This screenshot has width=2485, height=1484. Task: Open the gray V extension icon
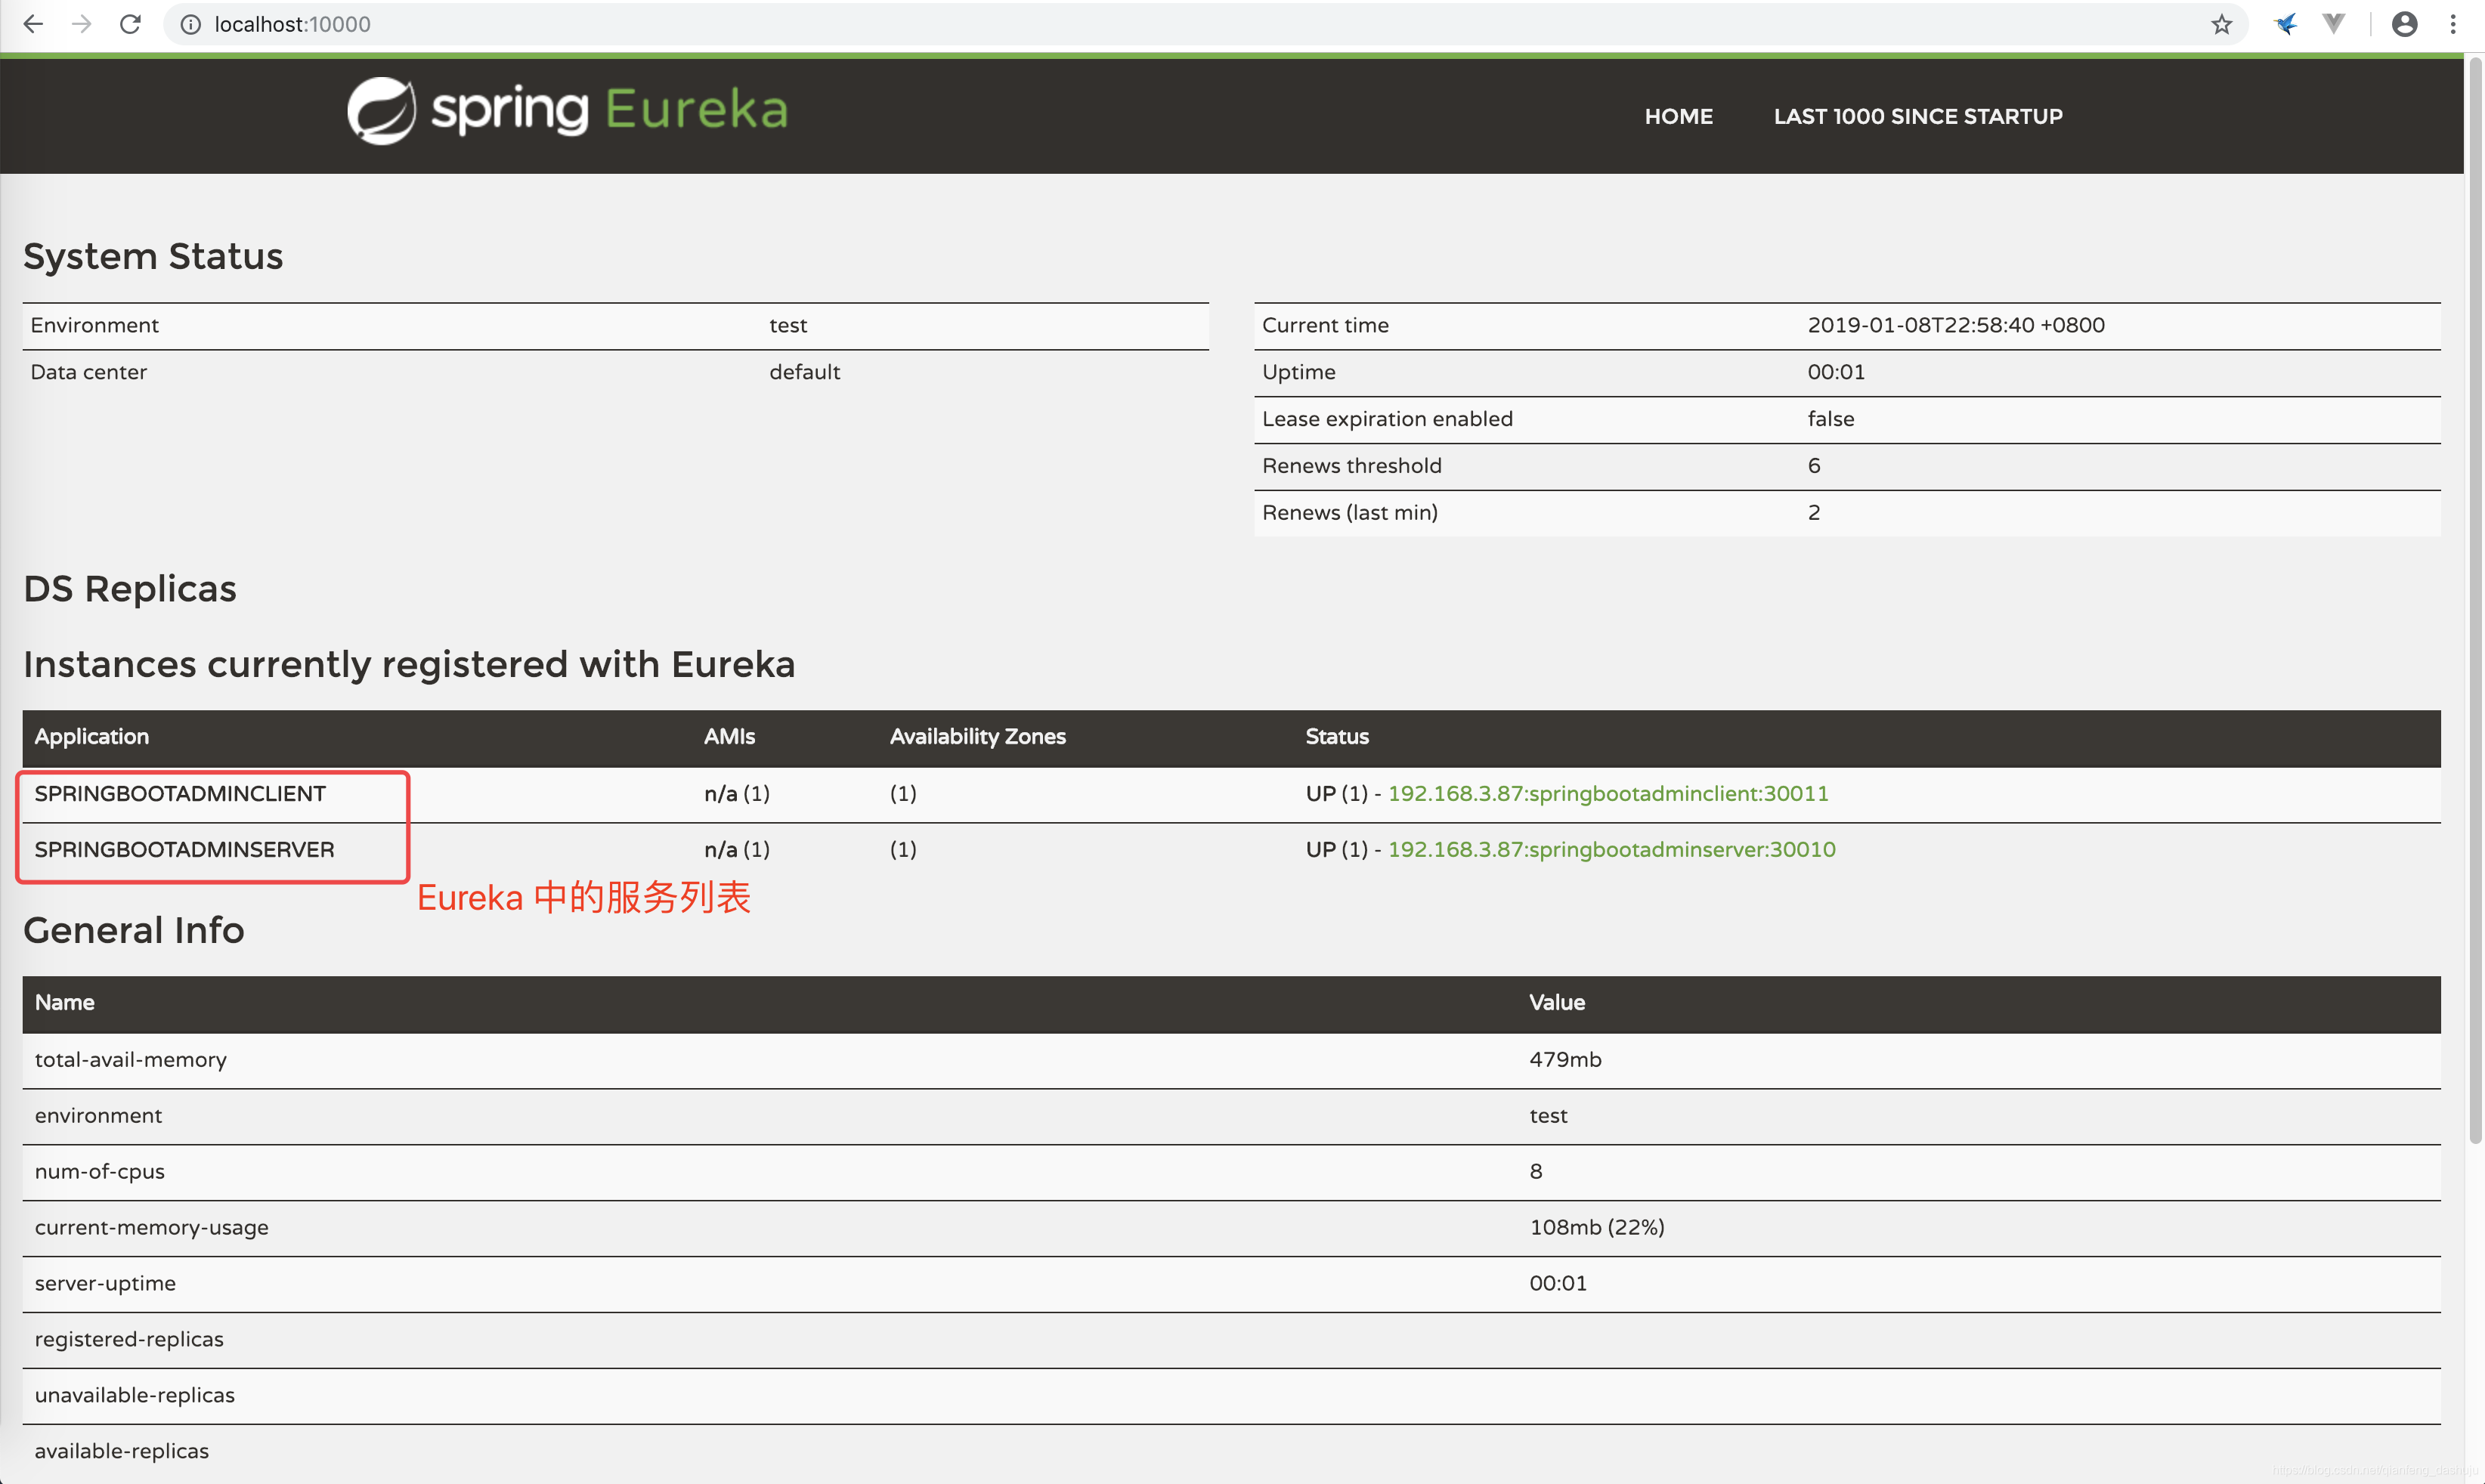coord(2333,24)
